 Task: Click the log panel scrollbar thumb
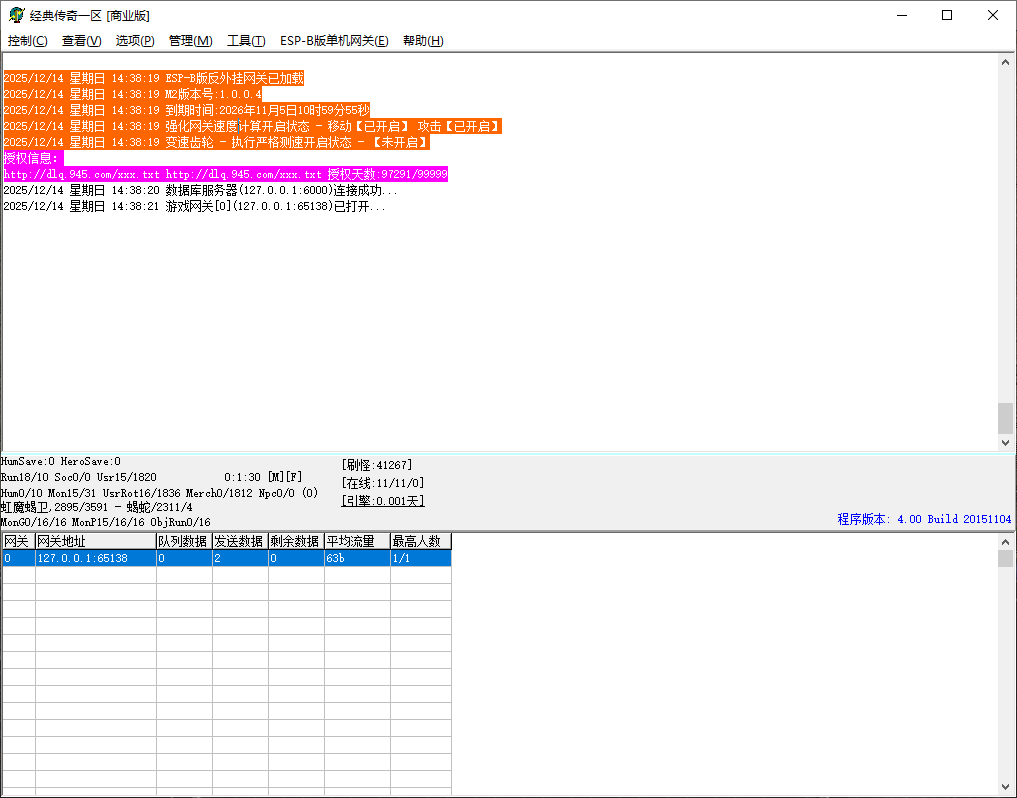point(1005,418)
